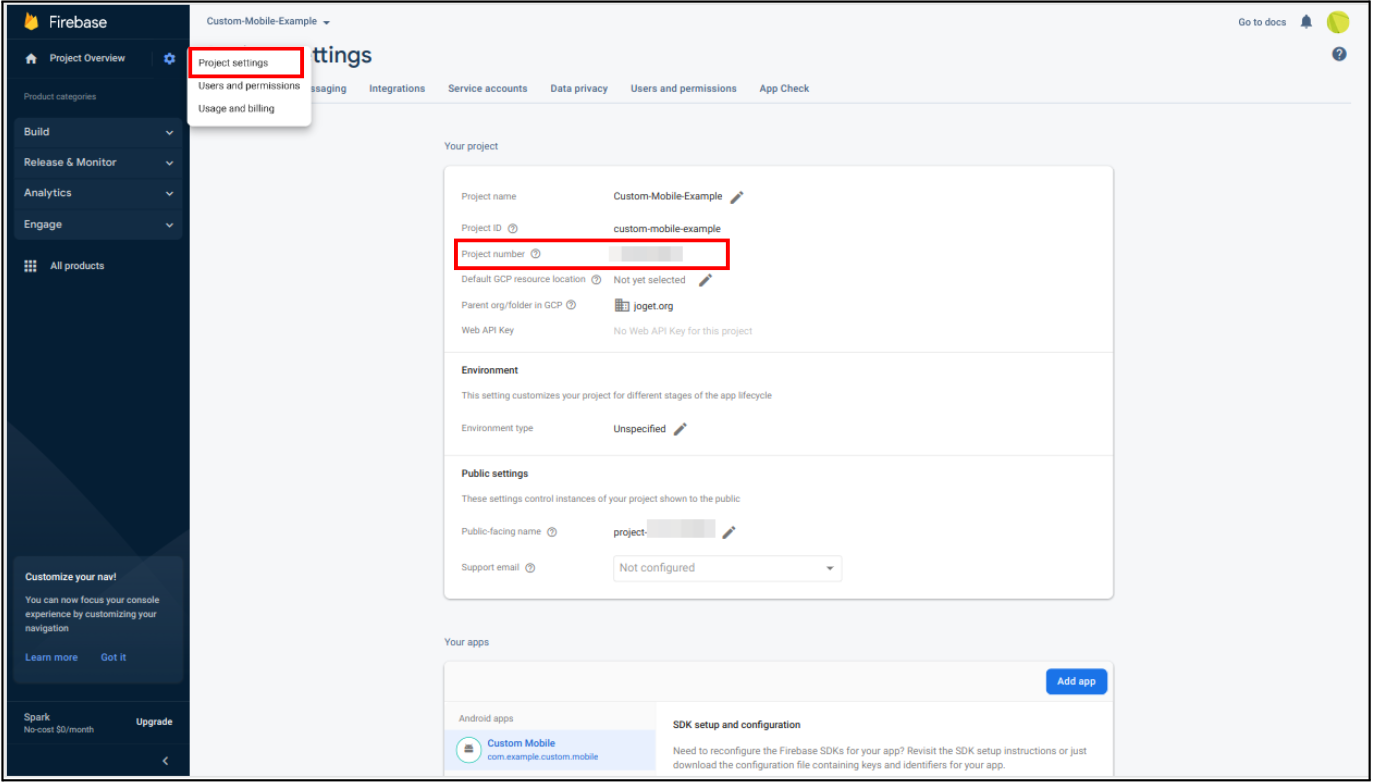Edit the project name pencil icon
The height and width of the screenshot is (783, 1373).
pyautogui.click(x=737, y=197)
